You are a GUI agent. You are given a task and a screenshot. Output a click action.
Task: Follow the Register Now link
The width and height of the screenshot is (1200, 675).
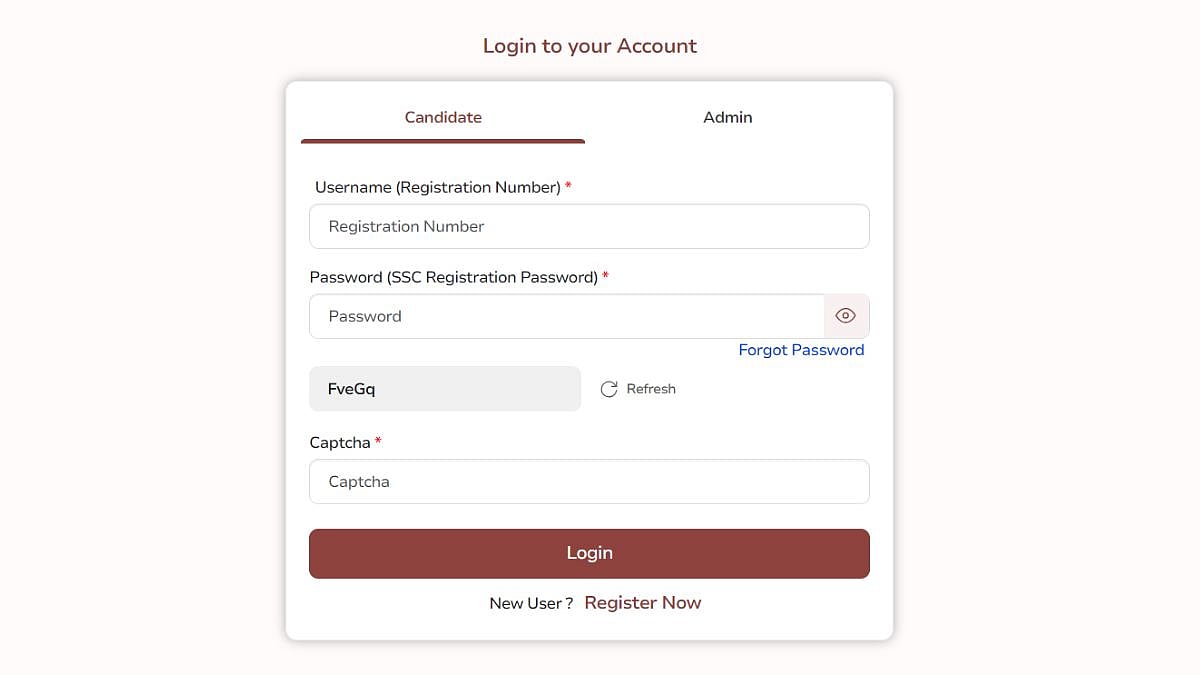click(x=643, y=603)
